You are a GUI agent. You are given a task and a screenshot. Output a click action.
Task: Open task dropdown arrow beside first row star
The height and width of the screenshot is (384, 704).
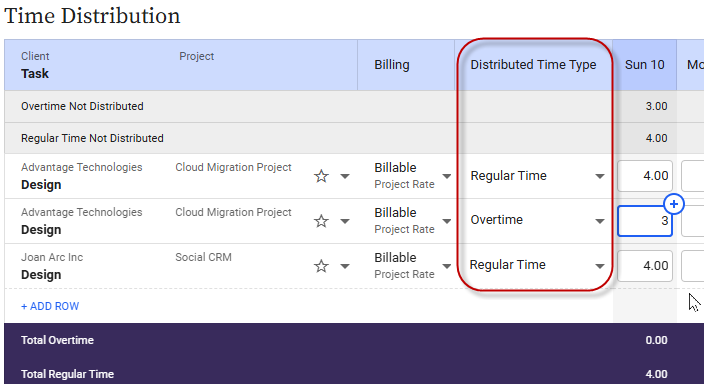345,176
